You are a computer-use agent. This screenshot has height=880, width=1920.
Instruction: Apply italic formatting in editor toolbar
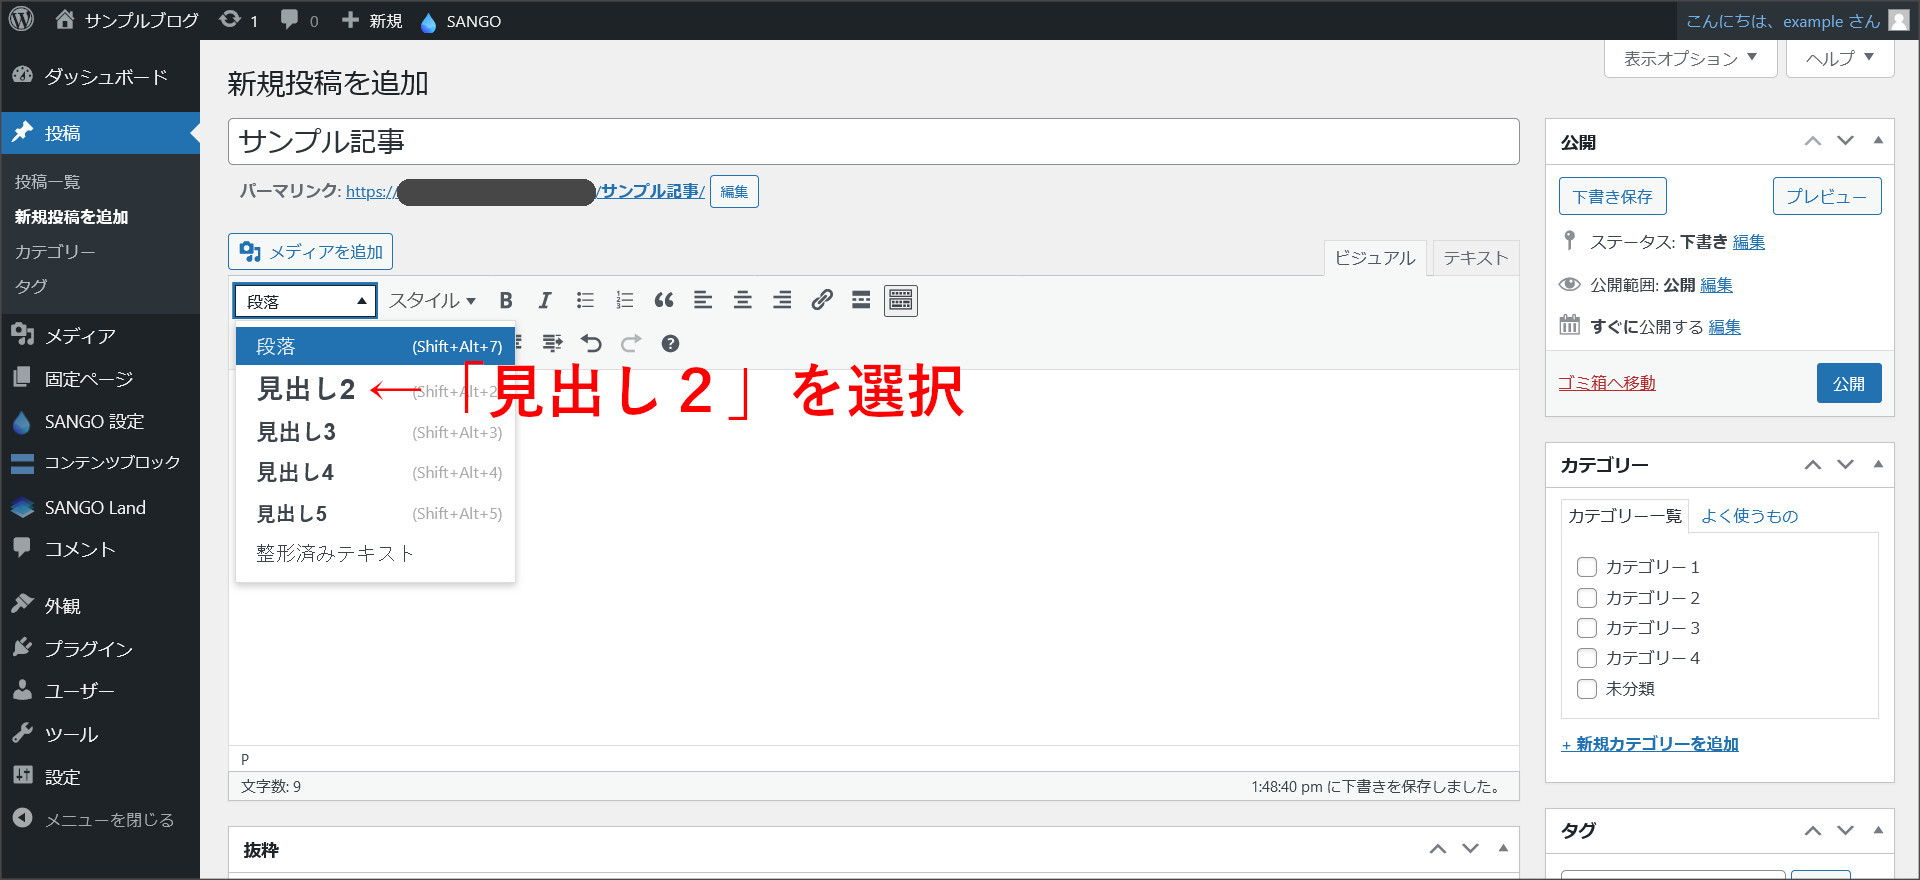coord(545,301)
